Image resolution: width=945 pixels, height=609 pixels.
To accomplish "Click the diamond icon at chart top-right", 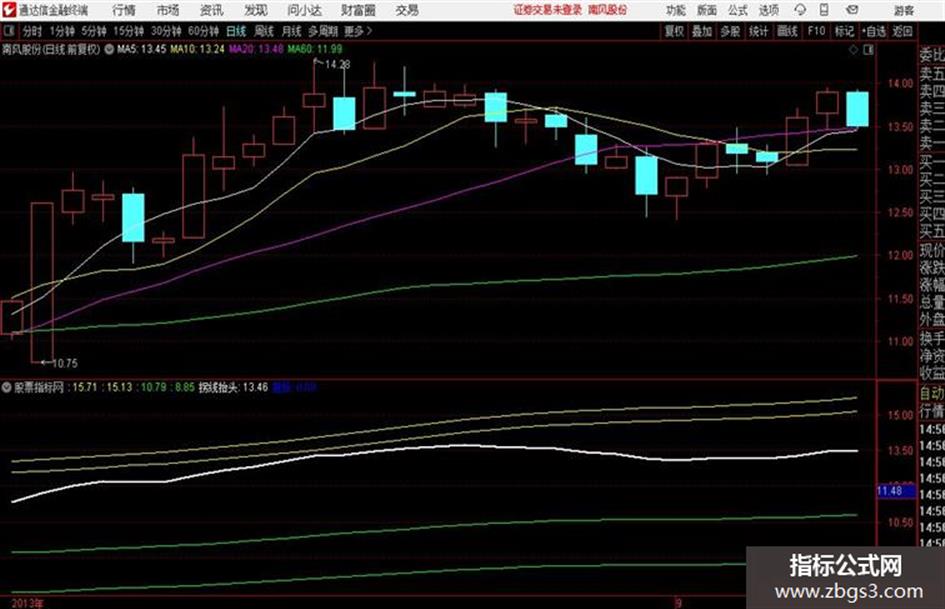I will [853, 50].
